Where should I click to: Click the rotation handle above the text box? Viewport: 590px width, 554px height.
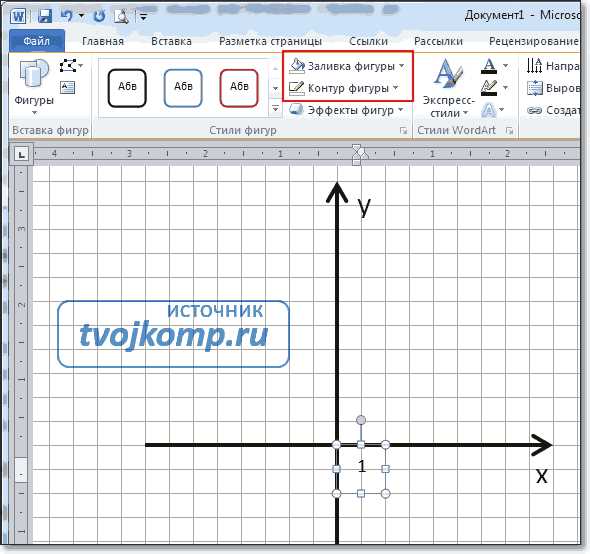click(361, 420)
